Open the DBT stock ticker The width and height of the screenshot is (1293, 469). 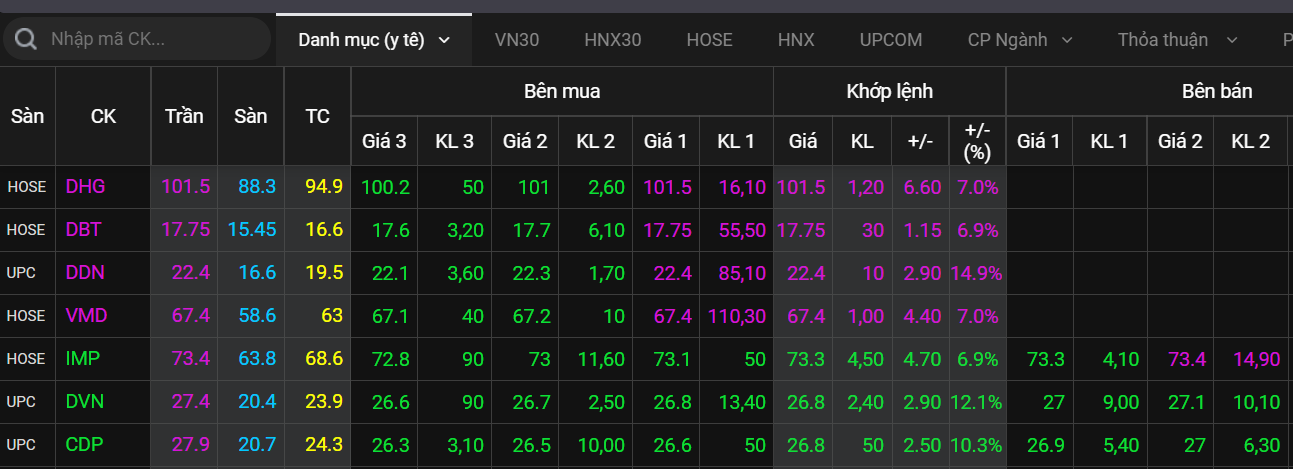[x=84, y=229]
